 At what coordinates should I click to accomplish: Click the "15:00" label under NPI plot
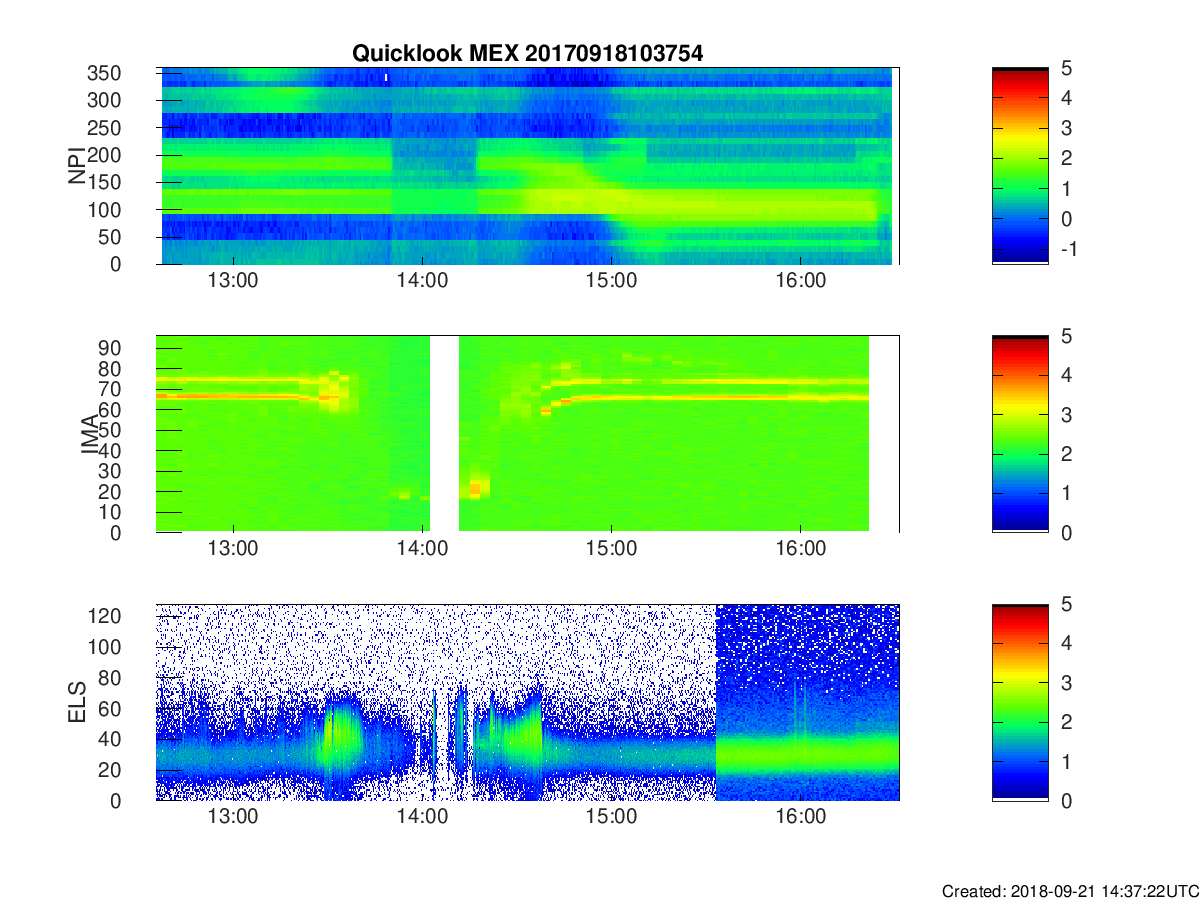point(611,282)
